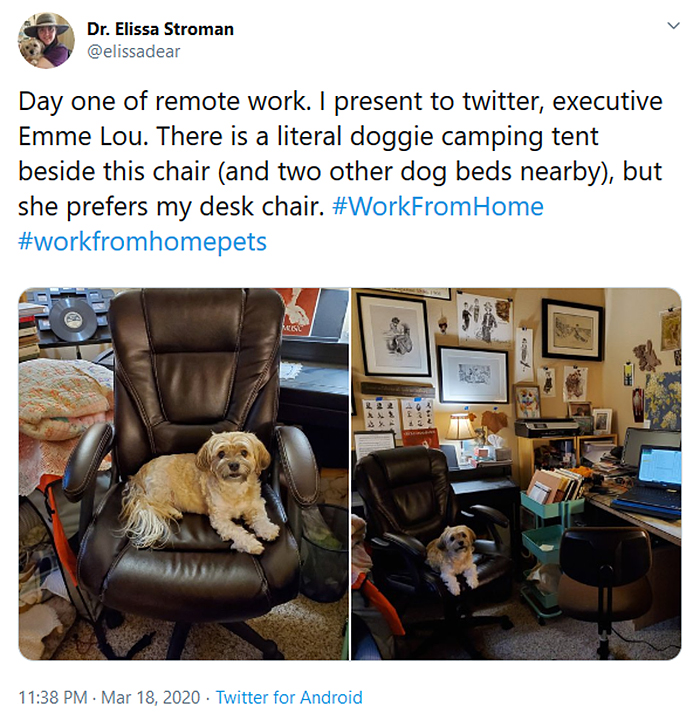
Task: Open the close-up photo of dog on chair
Action: coord(184,474)
